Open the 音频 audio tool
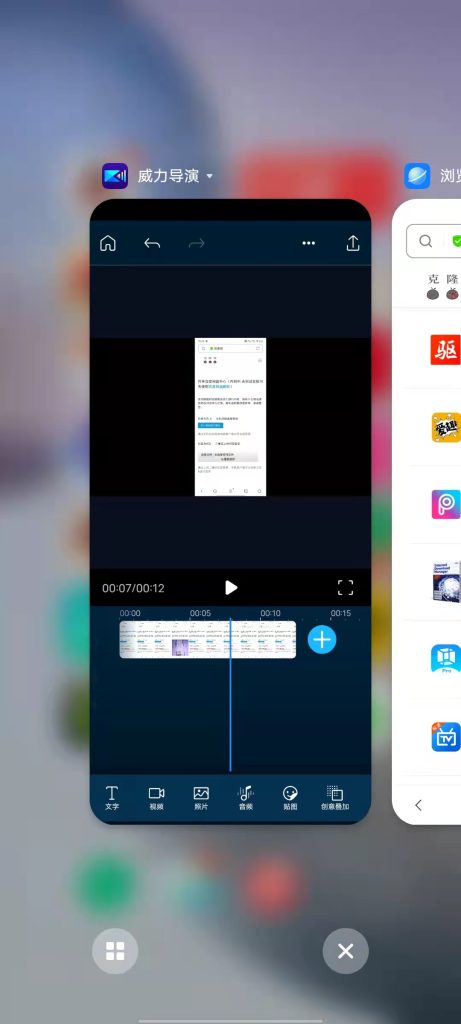Viewport: 461px width, 1024px height. tap(246, 798)
